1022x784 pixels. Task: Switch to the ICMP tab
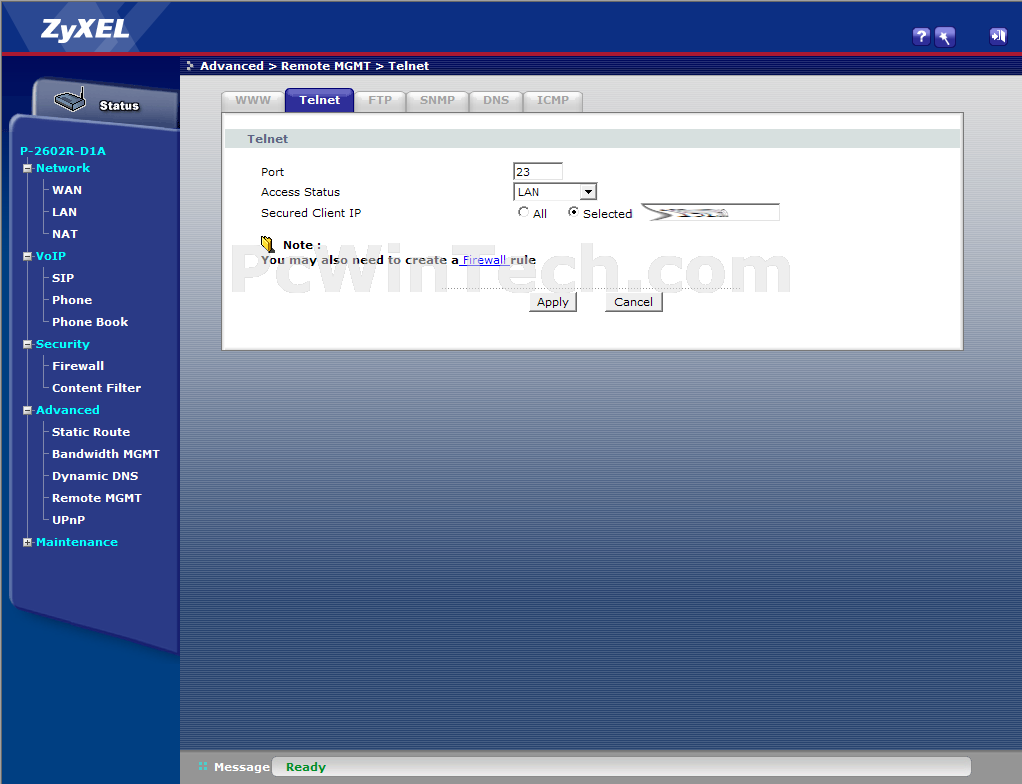(x=553, y=100)
